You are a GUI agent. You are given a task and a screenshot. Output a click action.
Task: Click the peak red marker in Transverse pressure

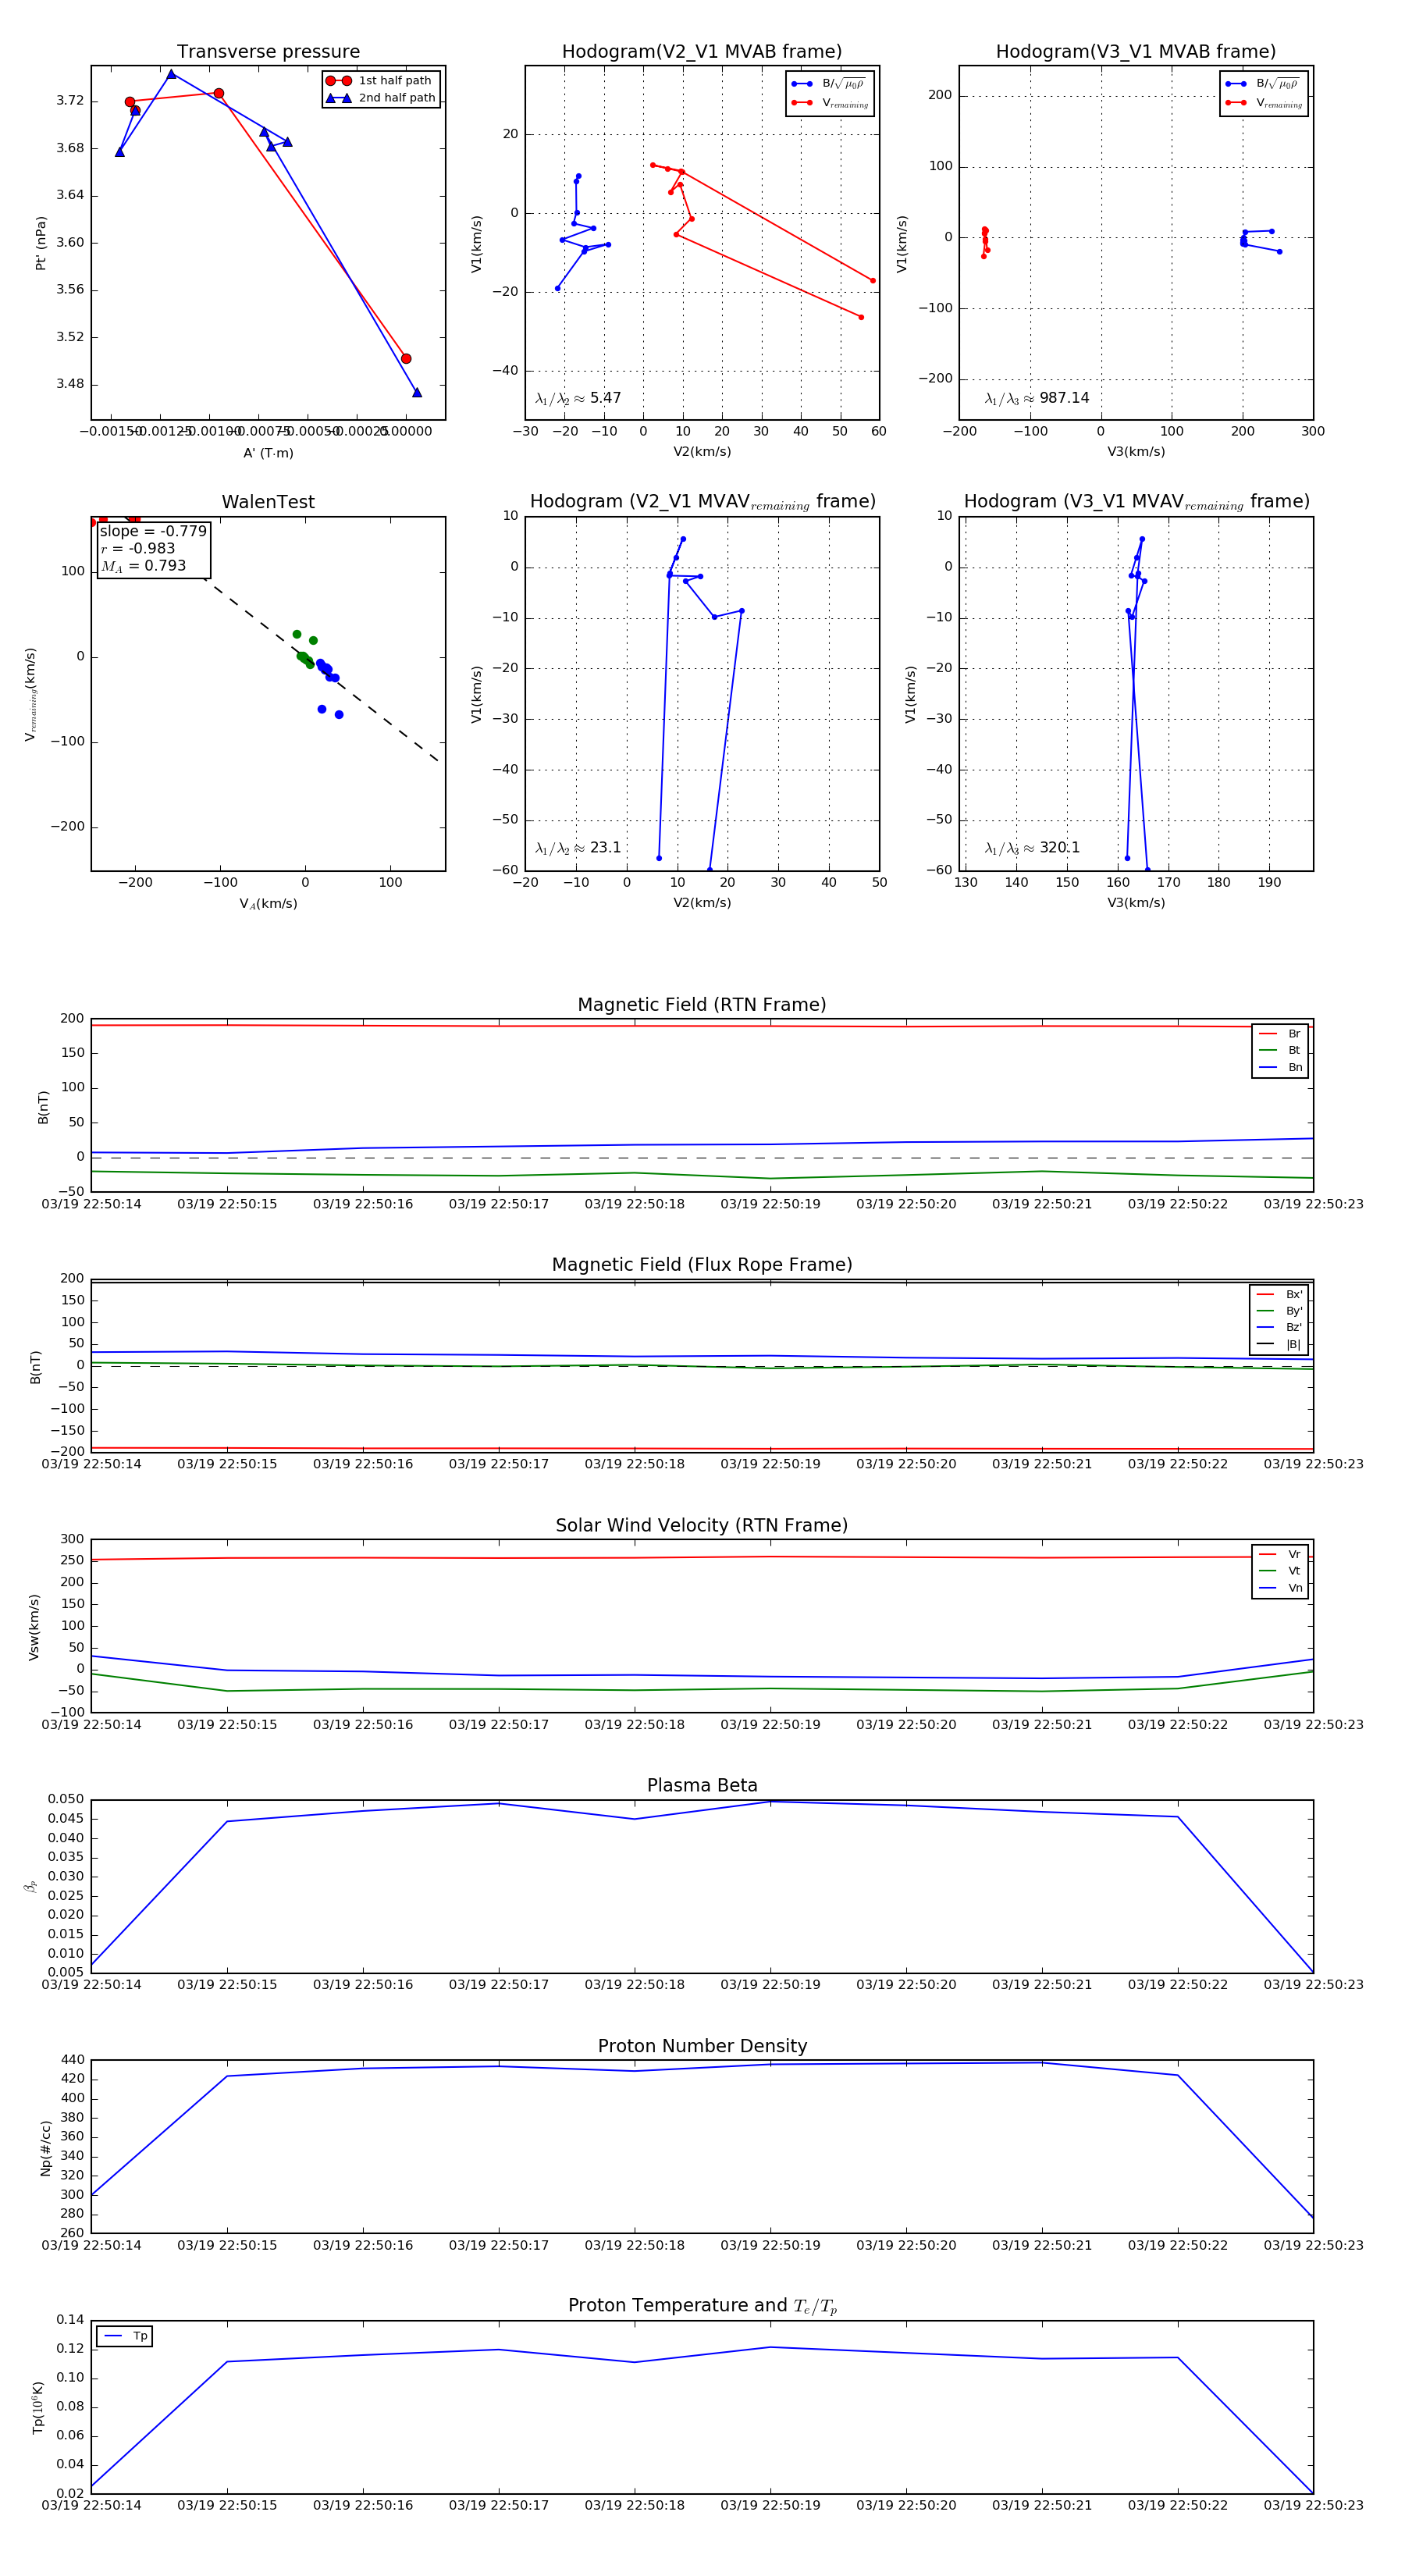coord(219,93)
